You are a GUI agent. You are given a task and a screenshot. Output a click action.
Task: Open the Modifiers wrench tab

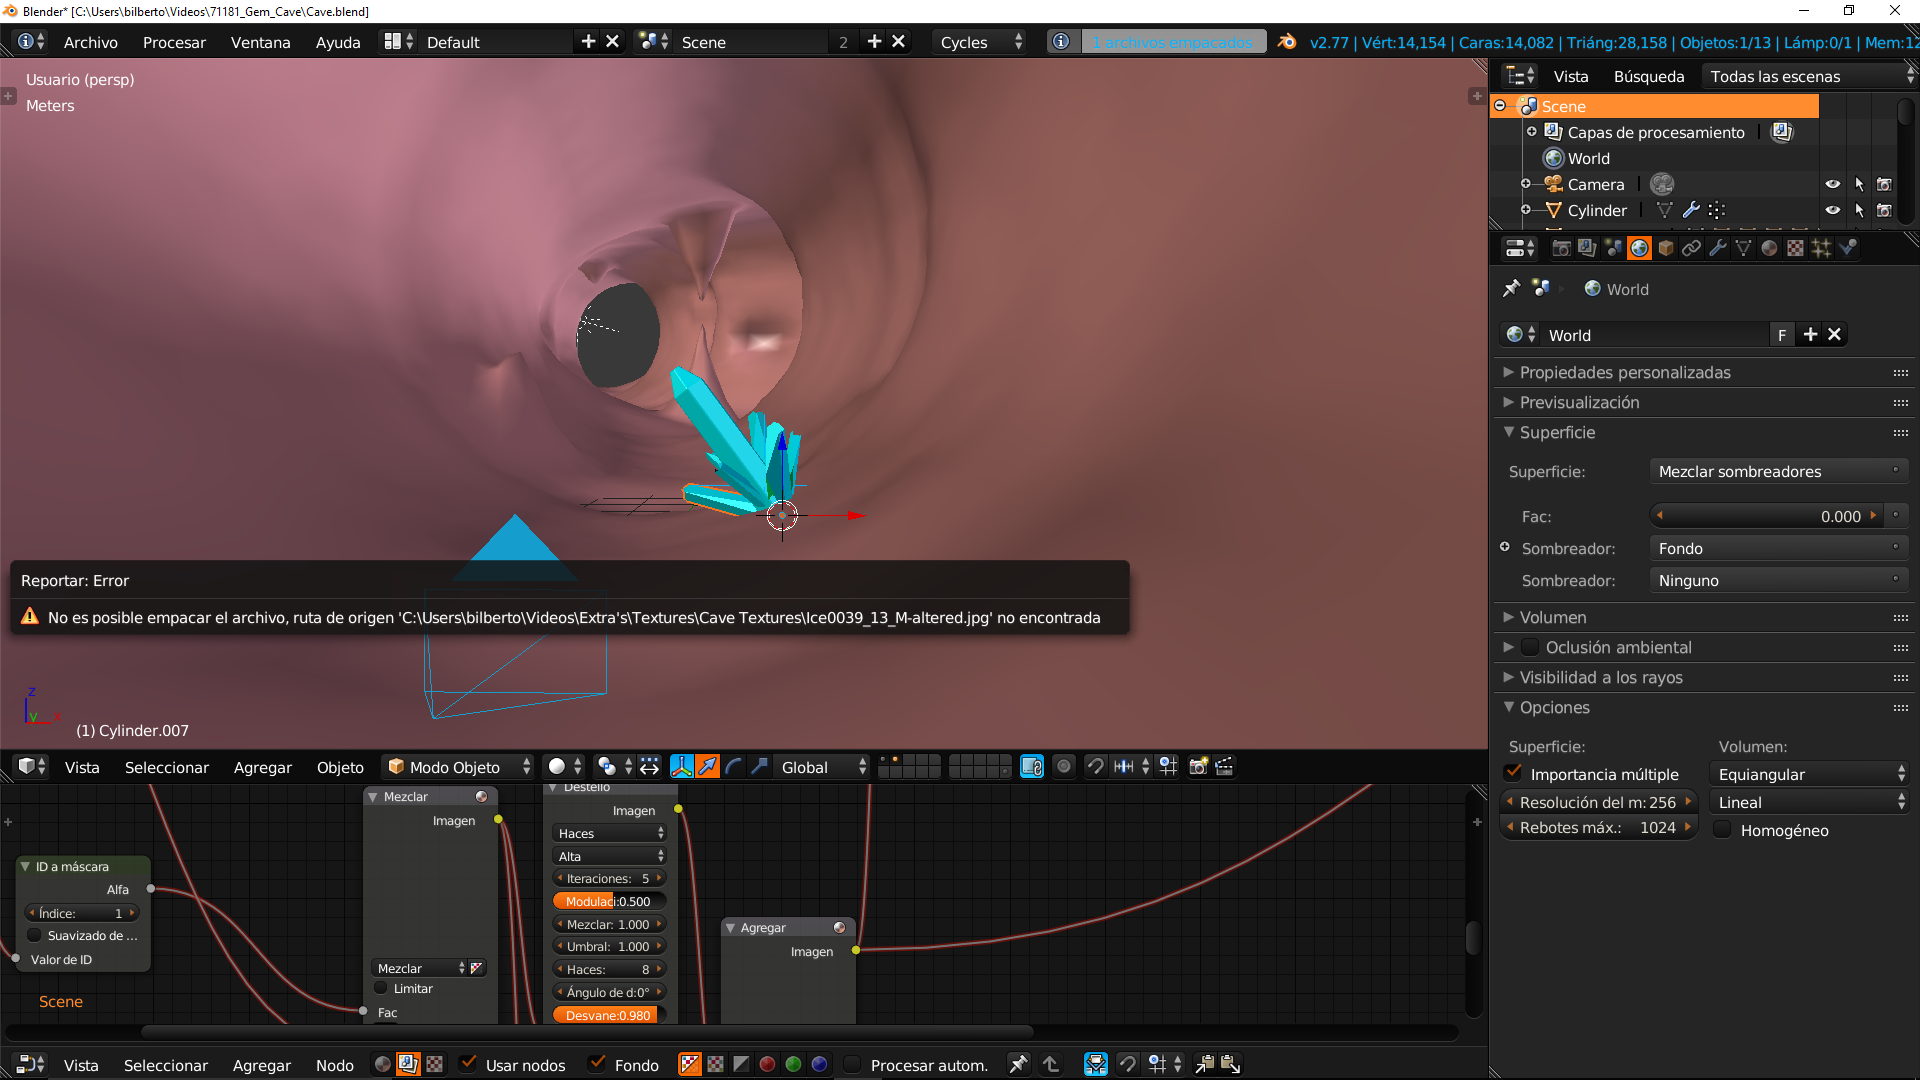[1717, 248]
